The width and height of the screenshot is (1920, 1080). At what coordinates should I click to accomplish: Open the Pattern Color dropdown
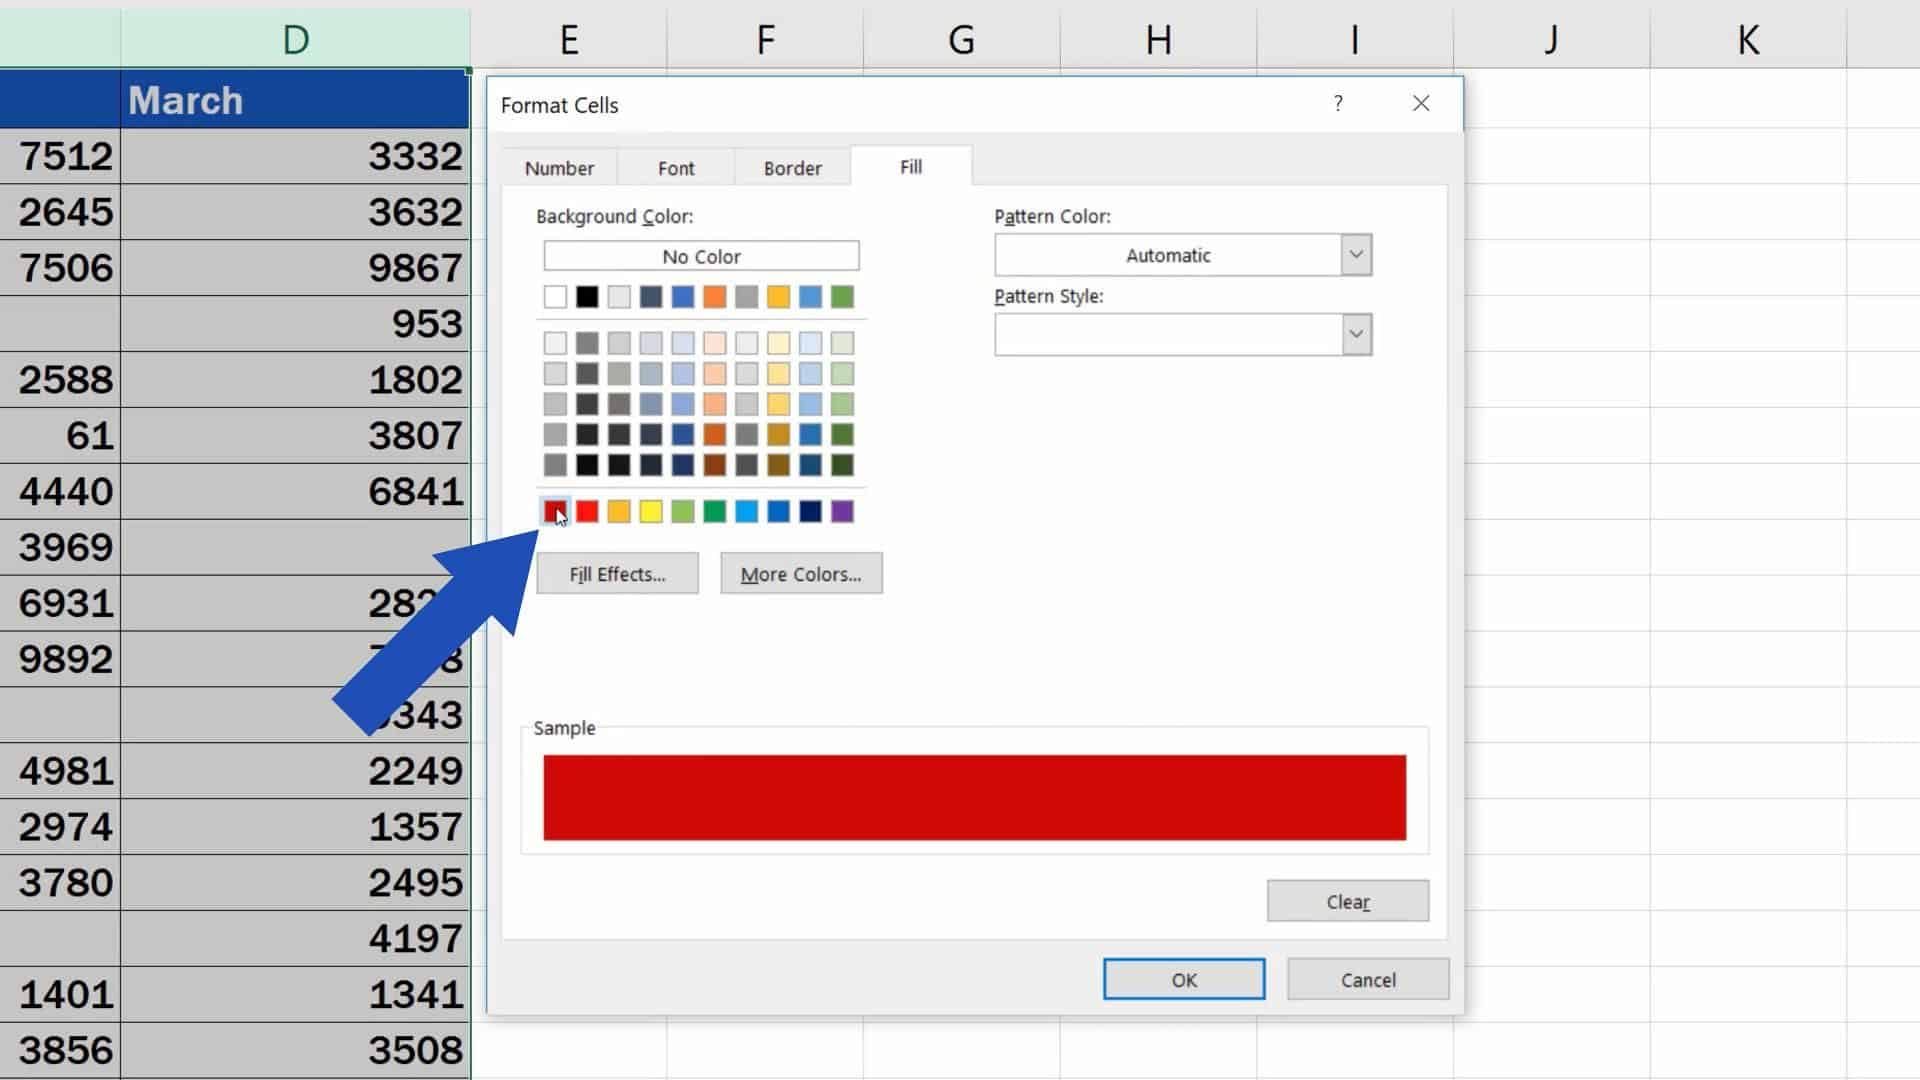[1356, 253]
